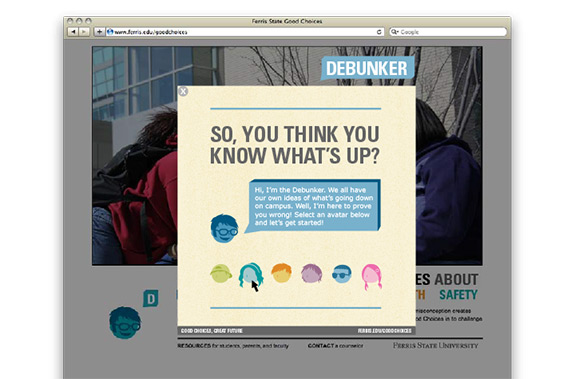Go back with browser back arrow
Viewport: 575px width, 379px height.
(73, 32)
